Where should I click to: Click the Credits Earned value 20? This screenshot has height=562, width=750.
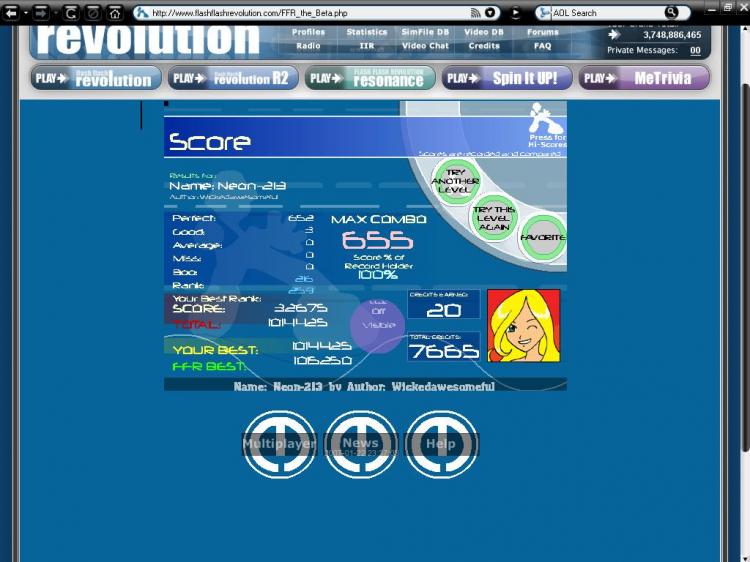pos(443,310)
